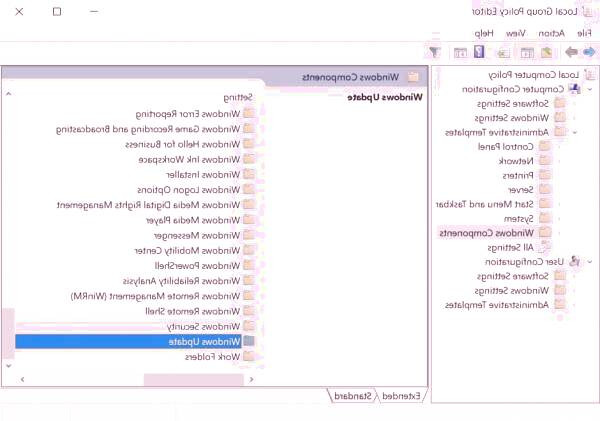Click the Export List toolbar icon
Viewport: 600px width, 421px height.
(x=502, y=52)
